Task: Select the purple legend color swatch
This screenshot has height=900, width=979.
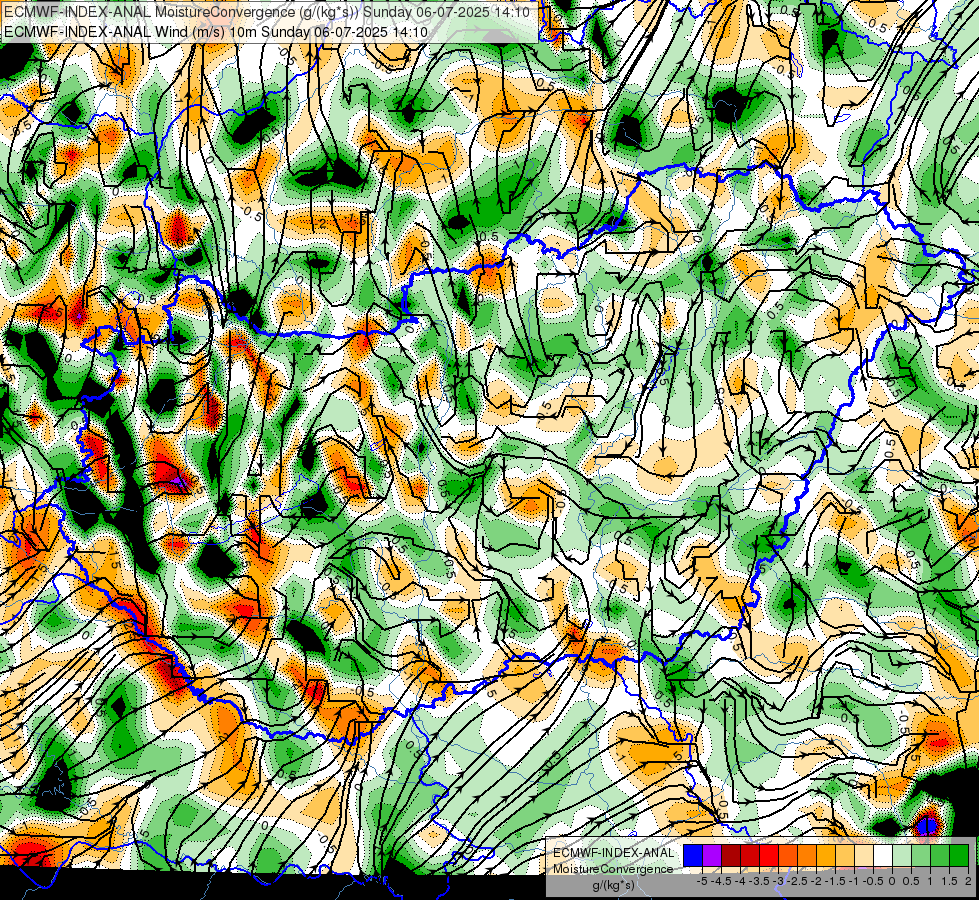Action: [712, 855]
